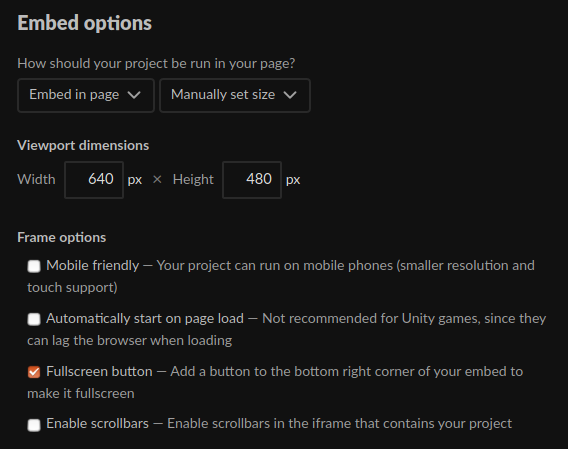
Task: Click the "Frame options" heading
Action: (62, 238)
